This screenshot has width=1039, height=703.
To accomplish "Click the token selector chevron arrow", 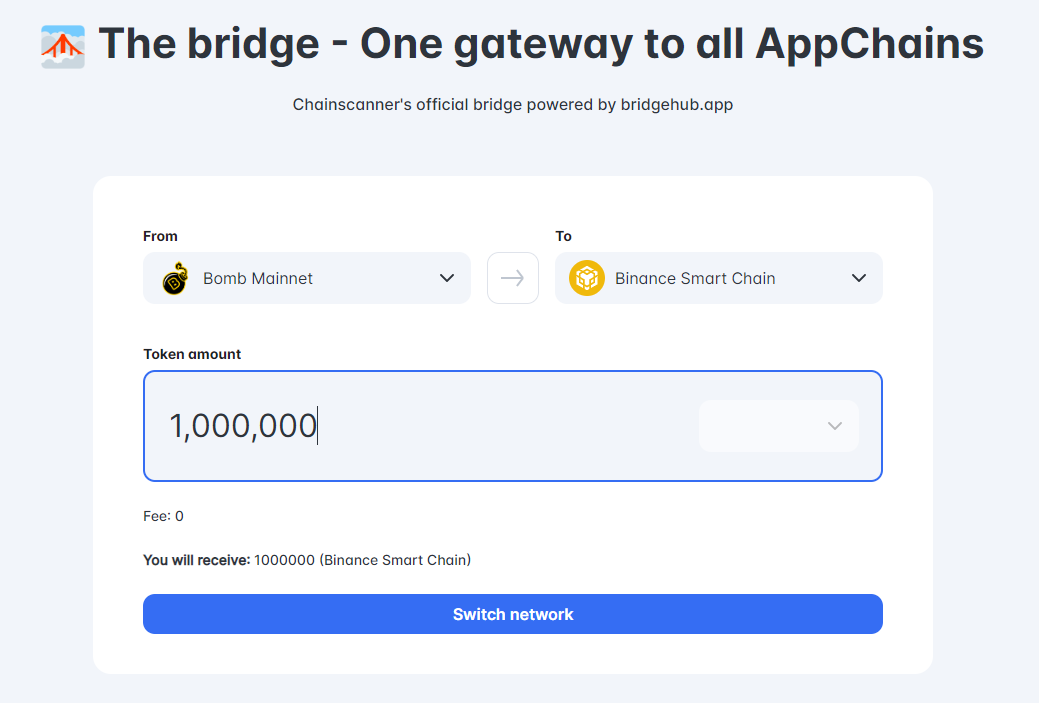I will tap(835, 426).
